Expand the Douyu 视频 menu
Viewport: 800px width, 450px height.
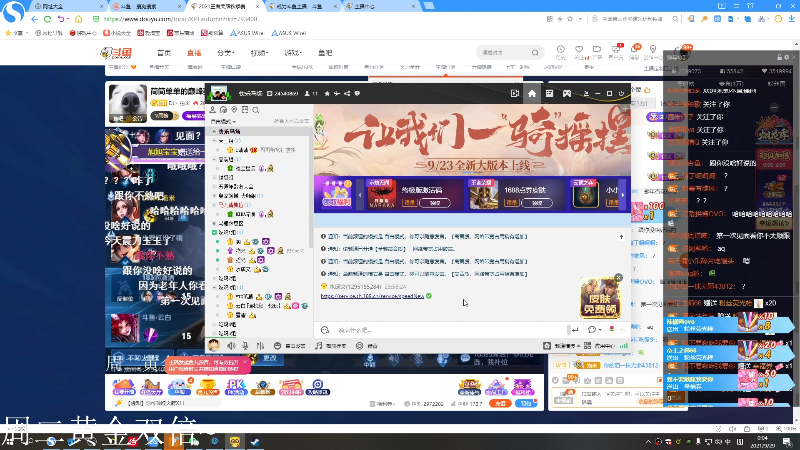(259, 53)
